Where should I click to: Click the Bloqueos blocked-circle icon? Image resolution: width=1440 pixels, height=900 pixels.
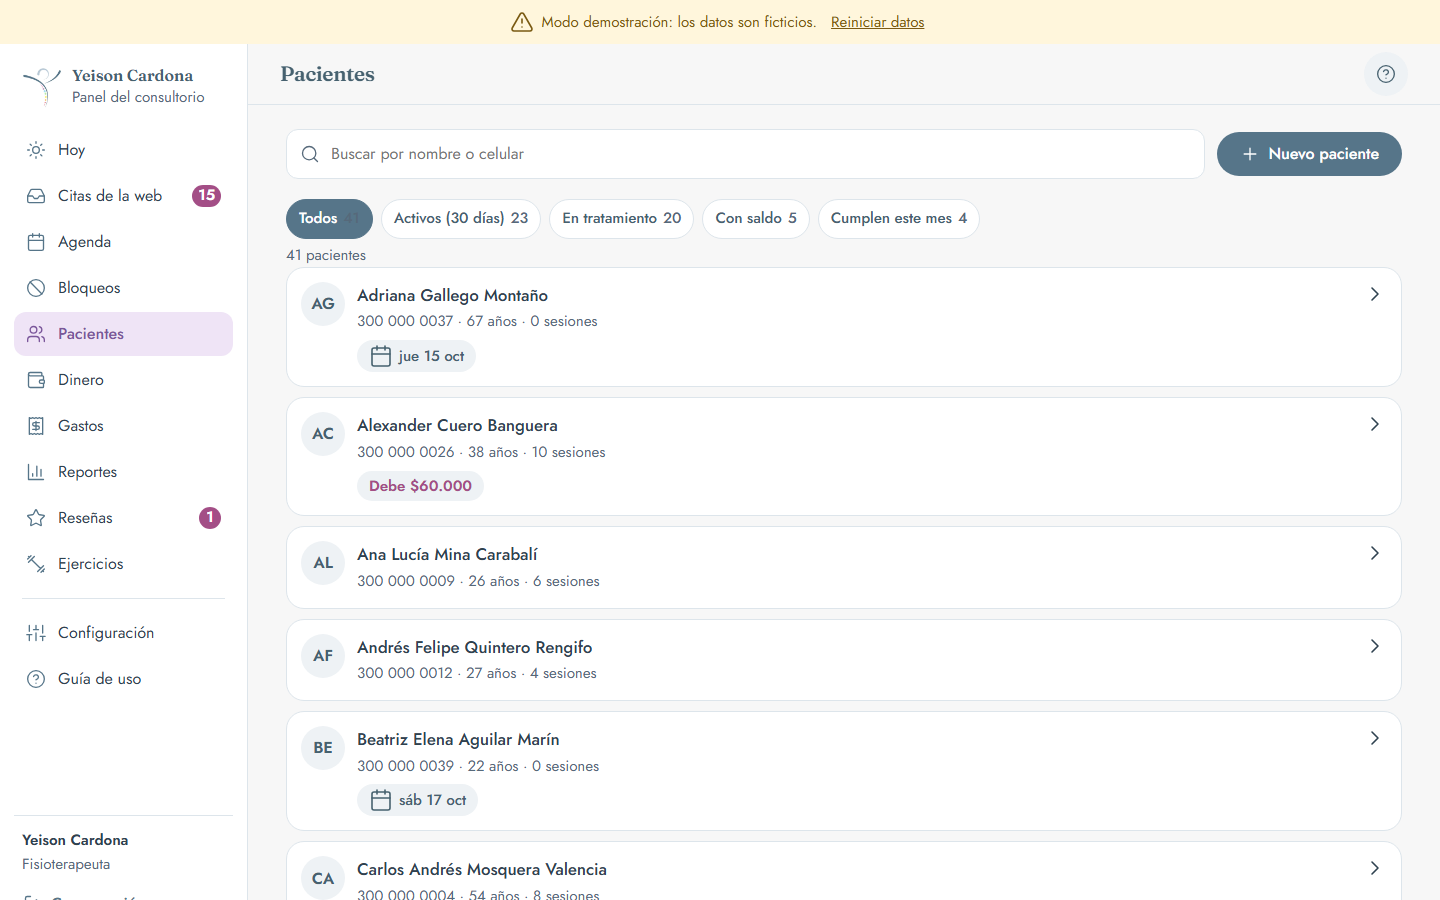tap(36, 288)
